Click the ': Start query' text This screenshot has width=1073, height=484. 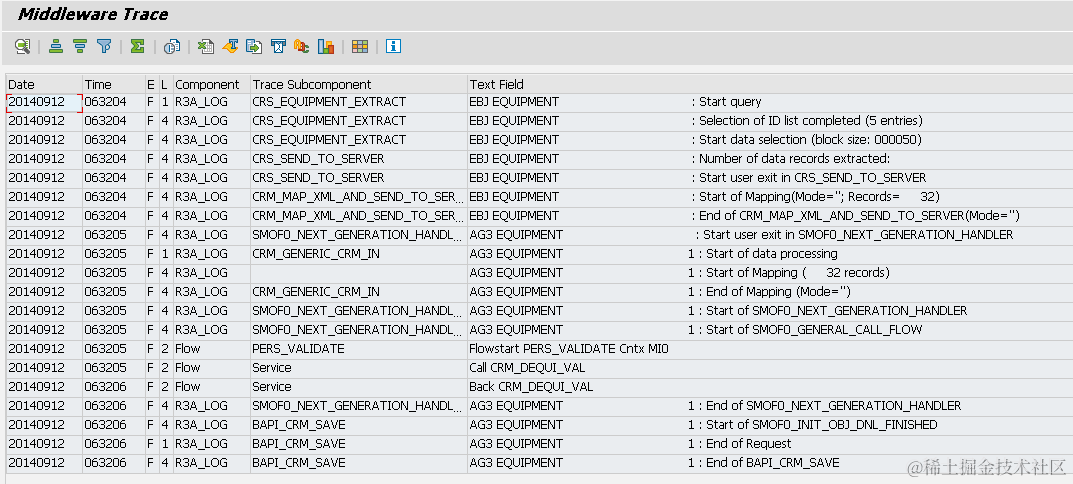[x=726, y=102]
